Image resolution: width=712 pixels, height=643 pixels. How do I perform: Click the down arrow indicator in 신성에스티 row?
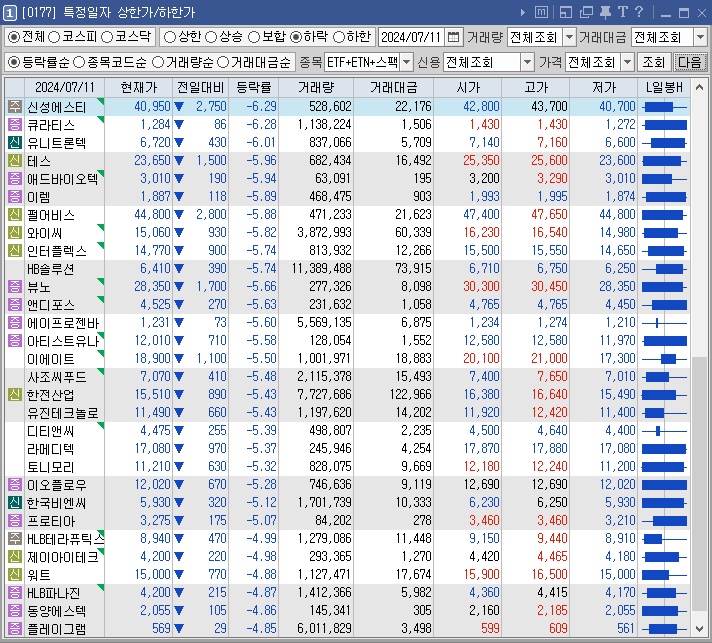pyautogui.click(x=179, y=107)
